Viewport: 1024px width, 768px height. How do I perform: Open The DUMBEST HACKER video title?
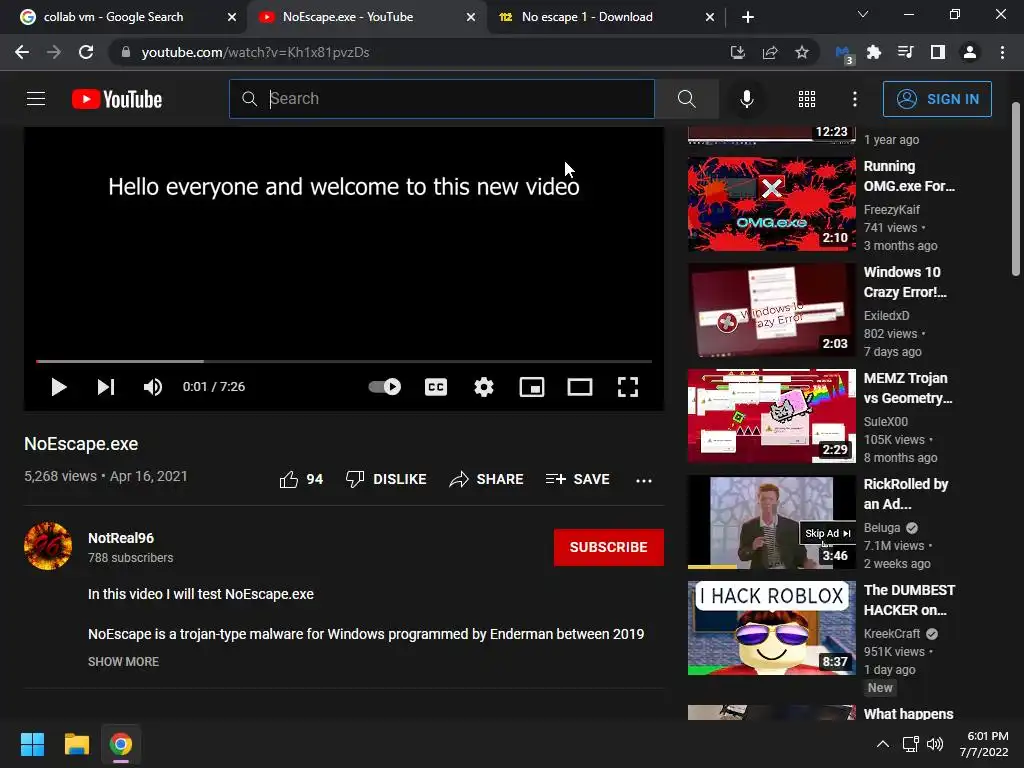click(909, 600)
